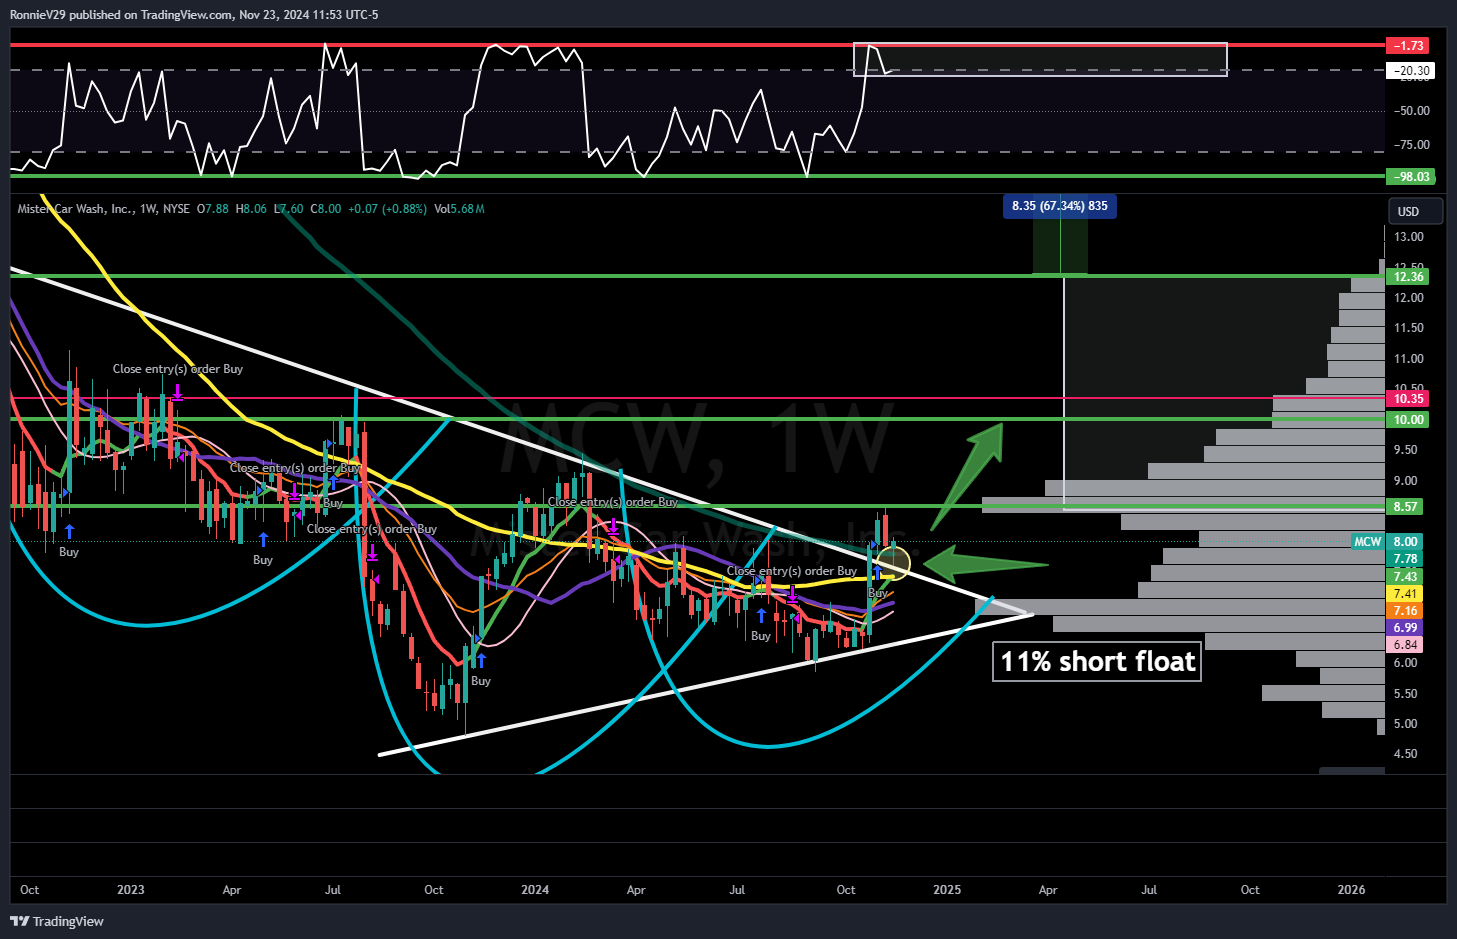Viewport: 1457px width, 939px height.
Task: Select the orange 7.16 price tag
Action: [x=1406, y=611]
